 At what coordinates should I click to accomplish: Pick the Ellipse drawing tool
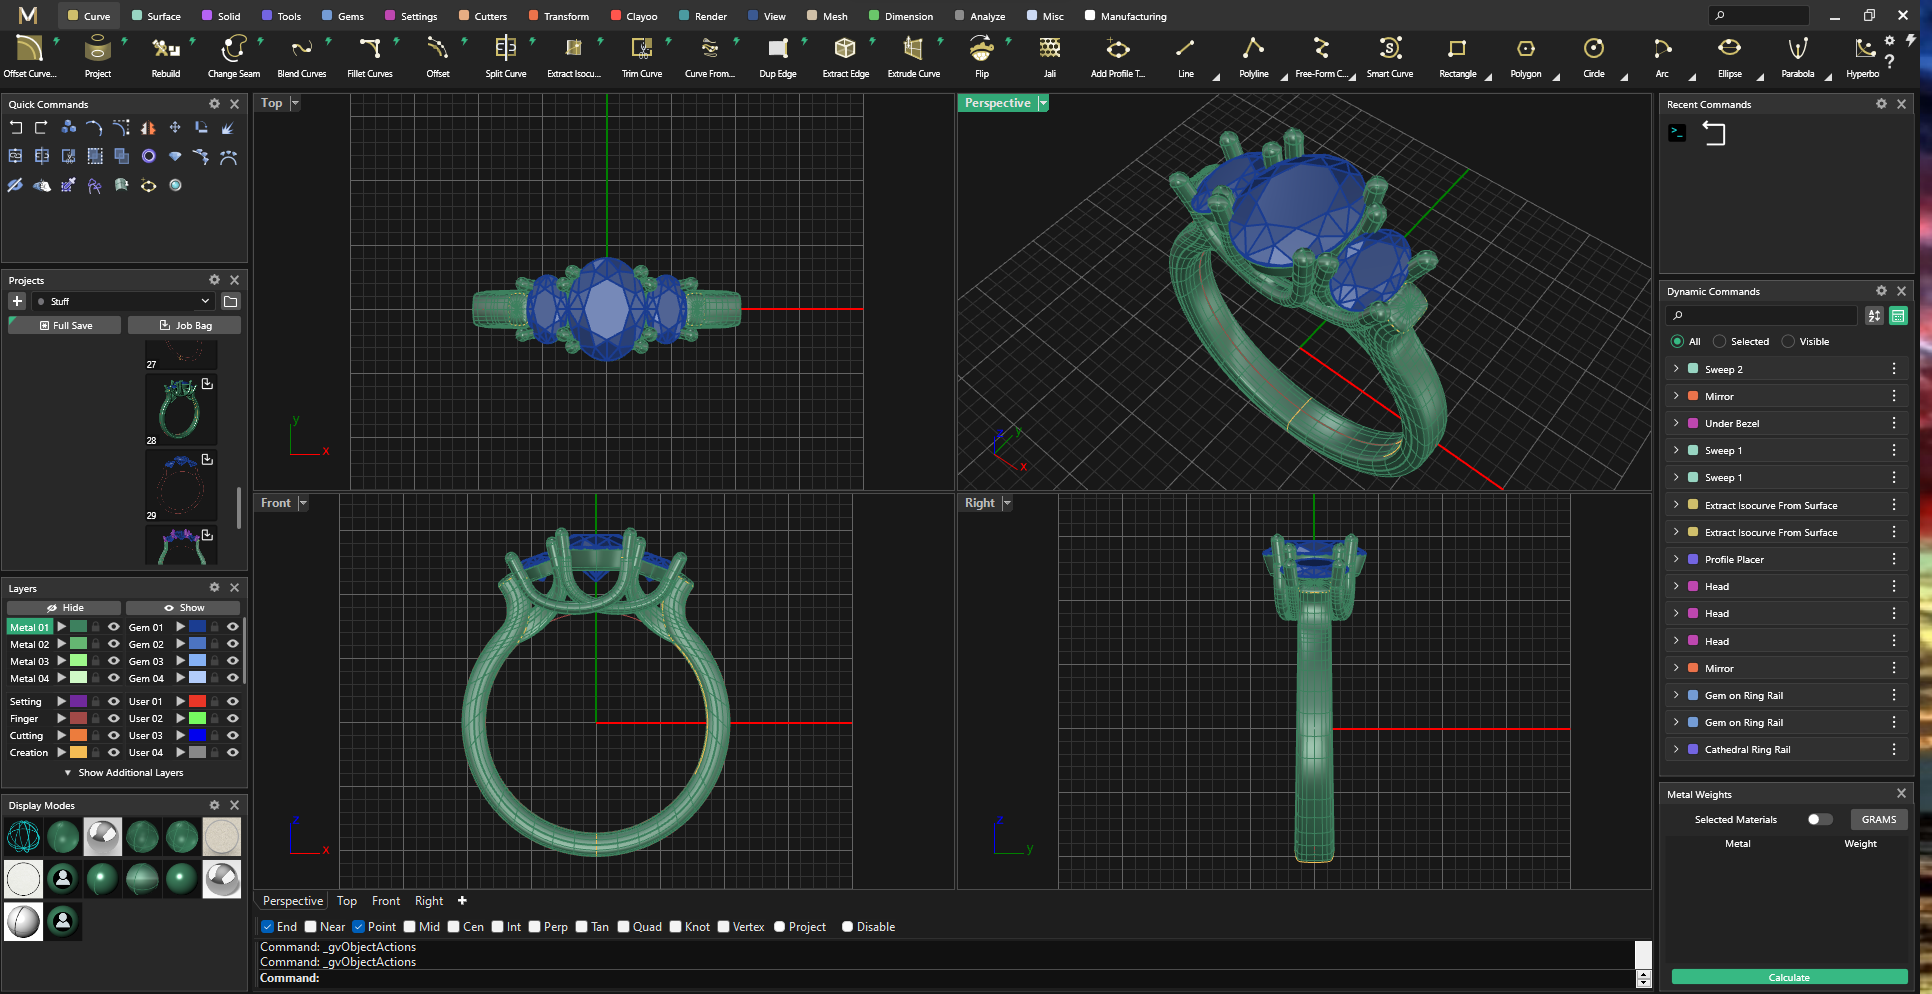1730,56
